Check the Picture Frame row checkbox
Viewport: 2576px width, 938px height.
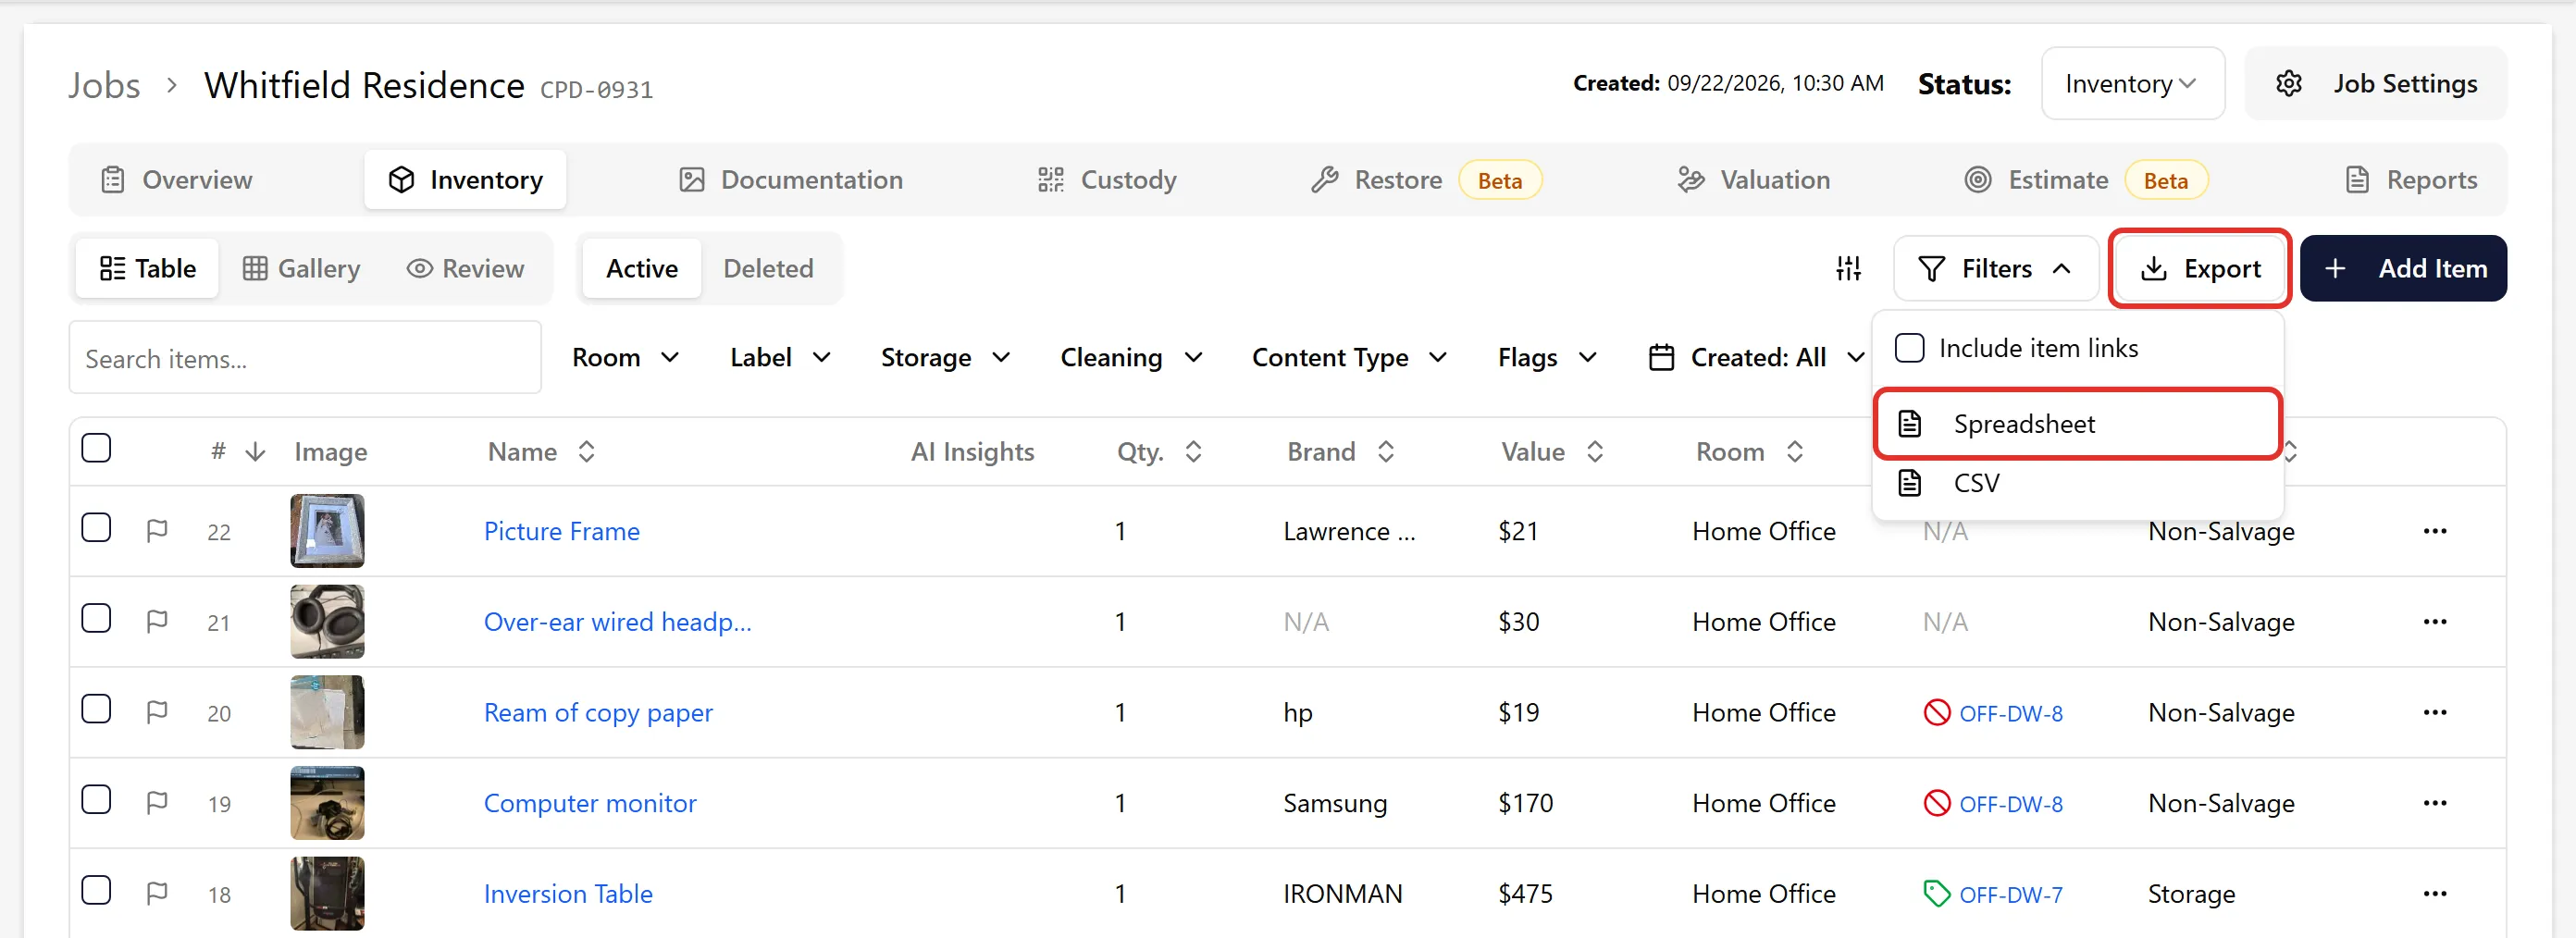[96, 528]
